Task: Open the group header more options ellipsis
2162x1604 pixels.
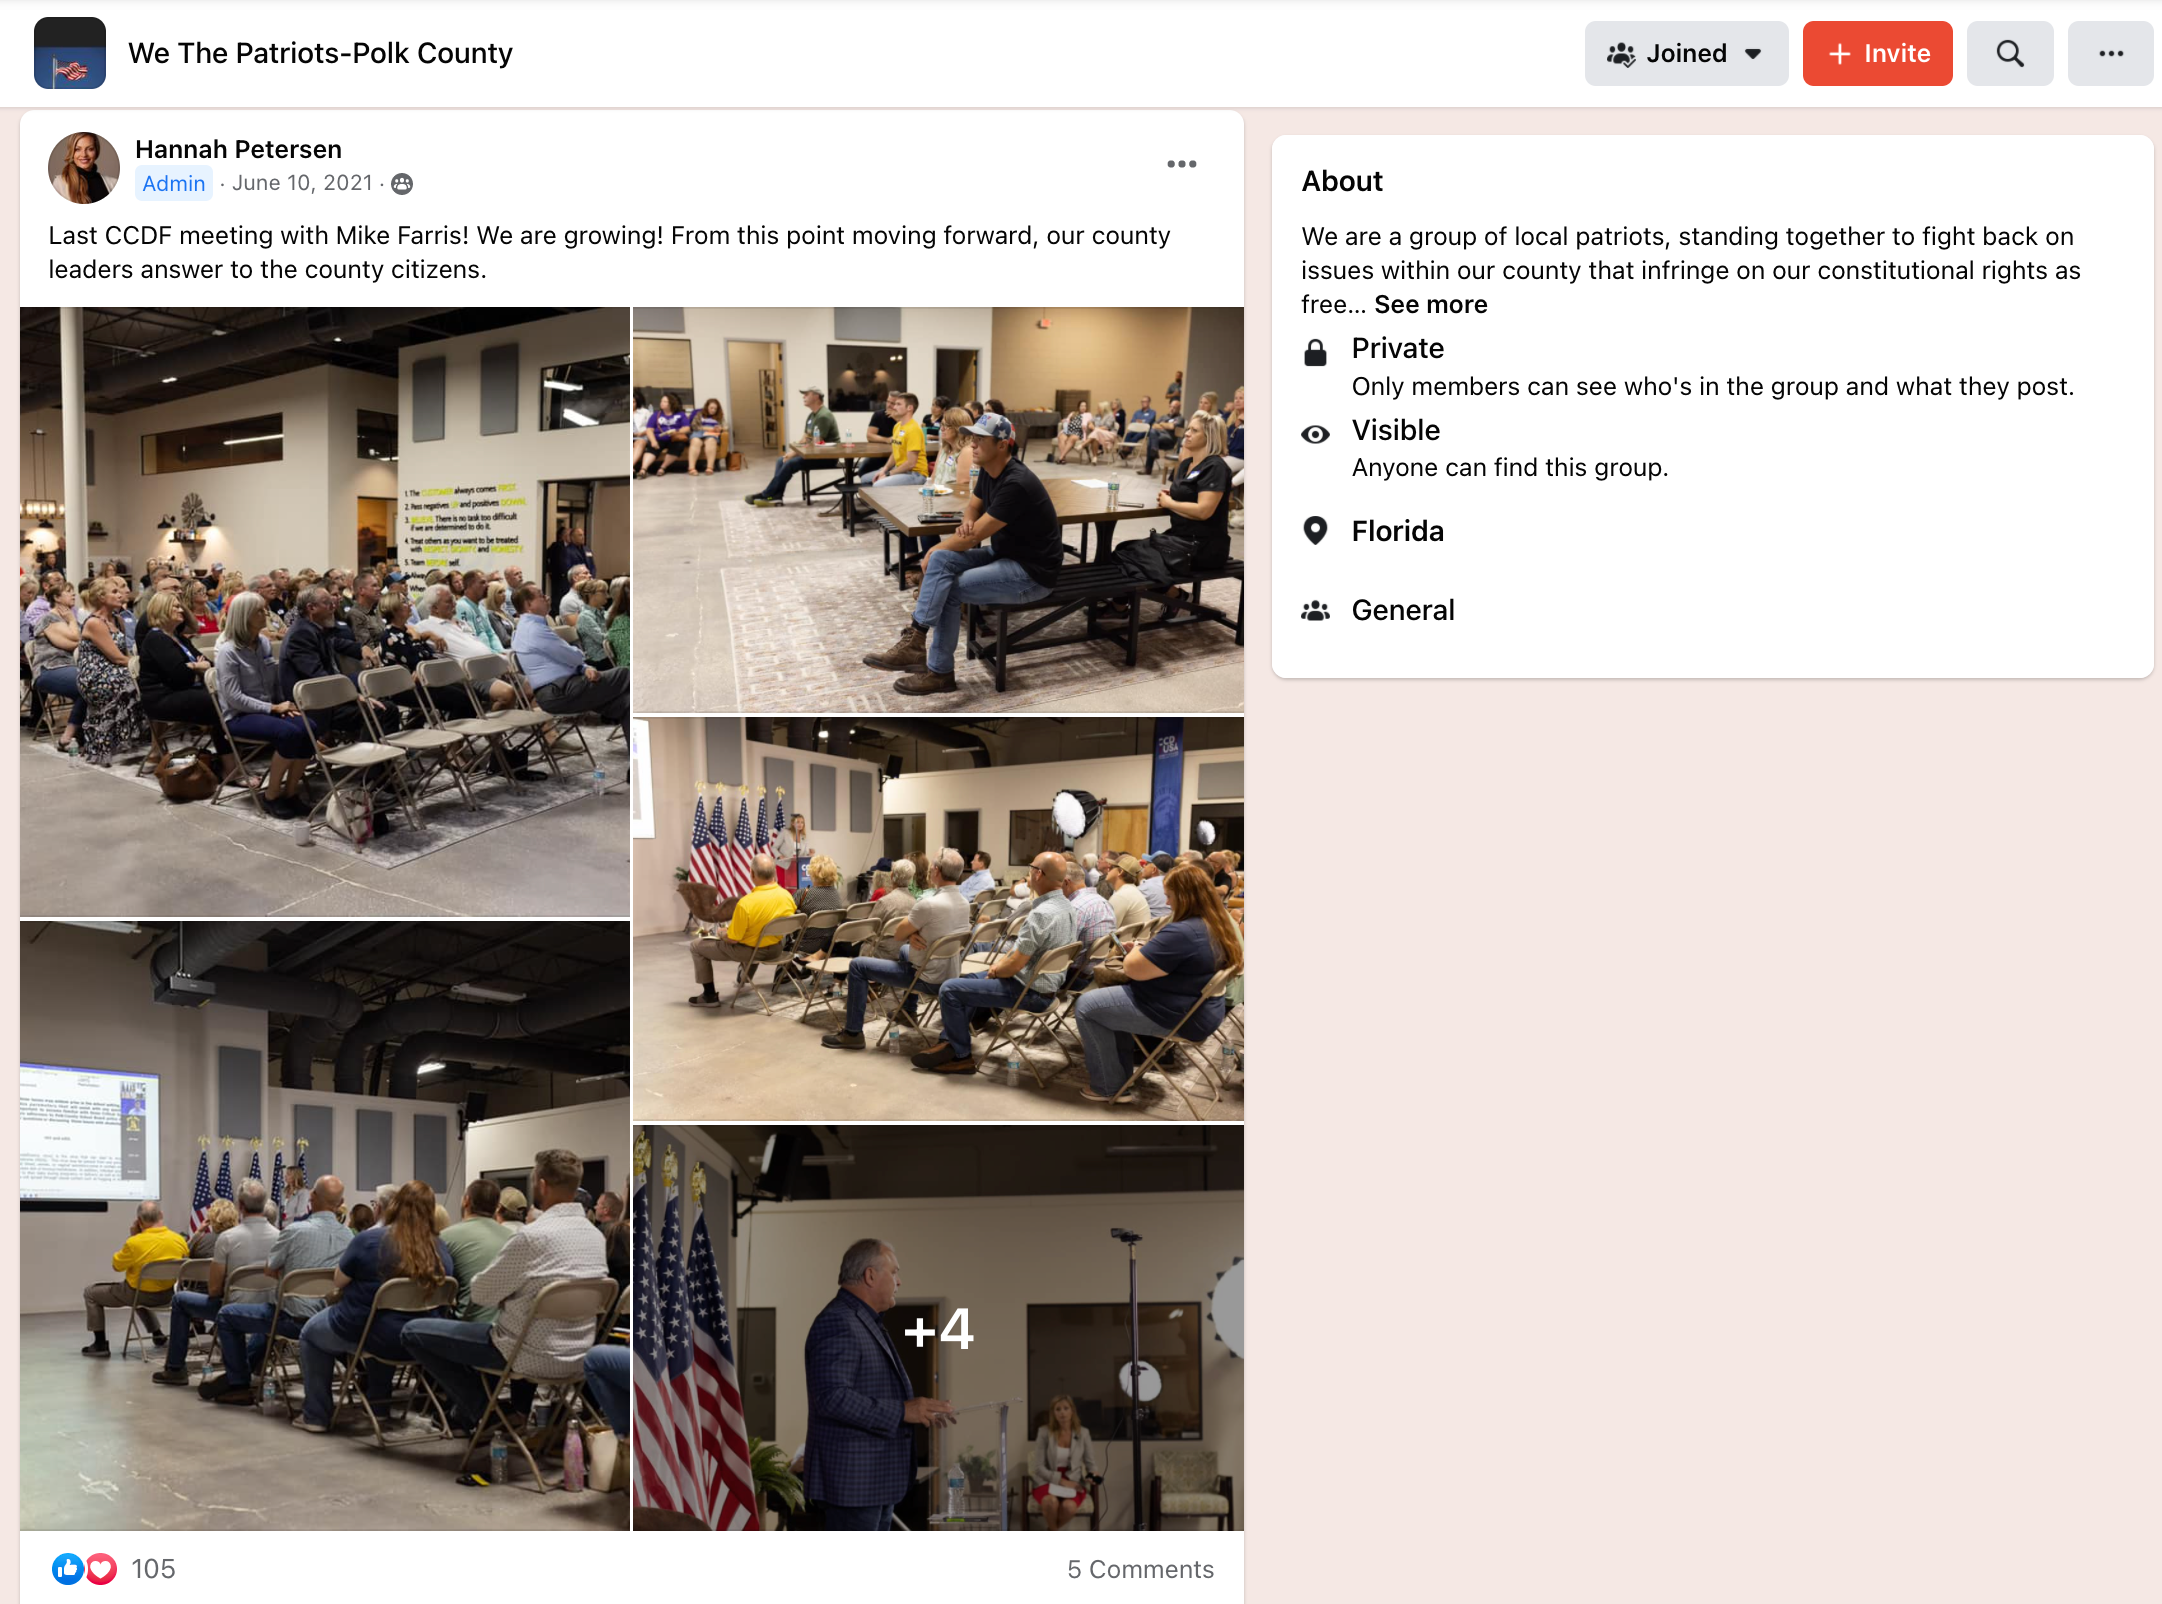Action: 2111,53
